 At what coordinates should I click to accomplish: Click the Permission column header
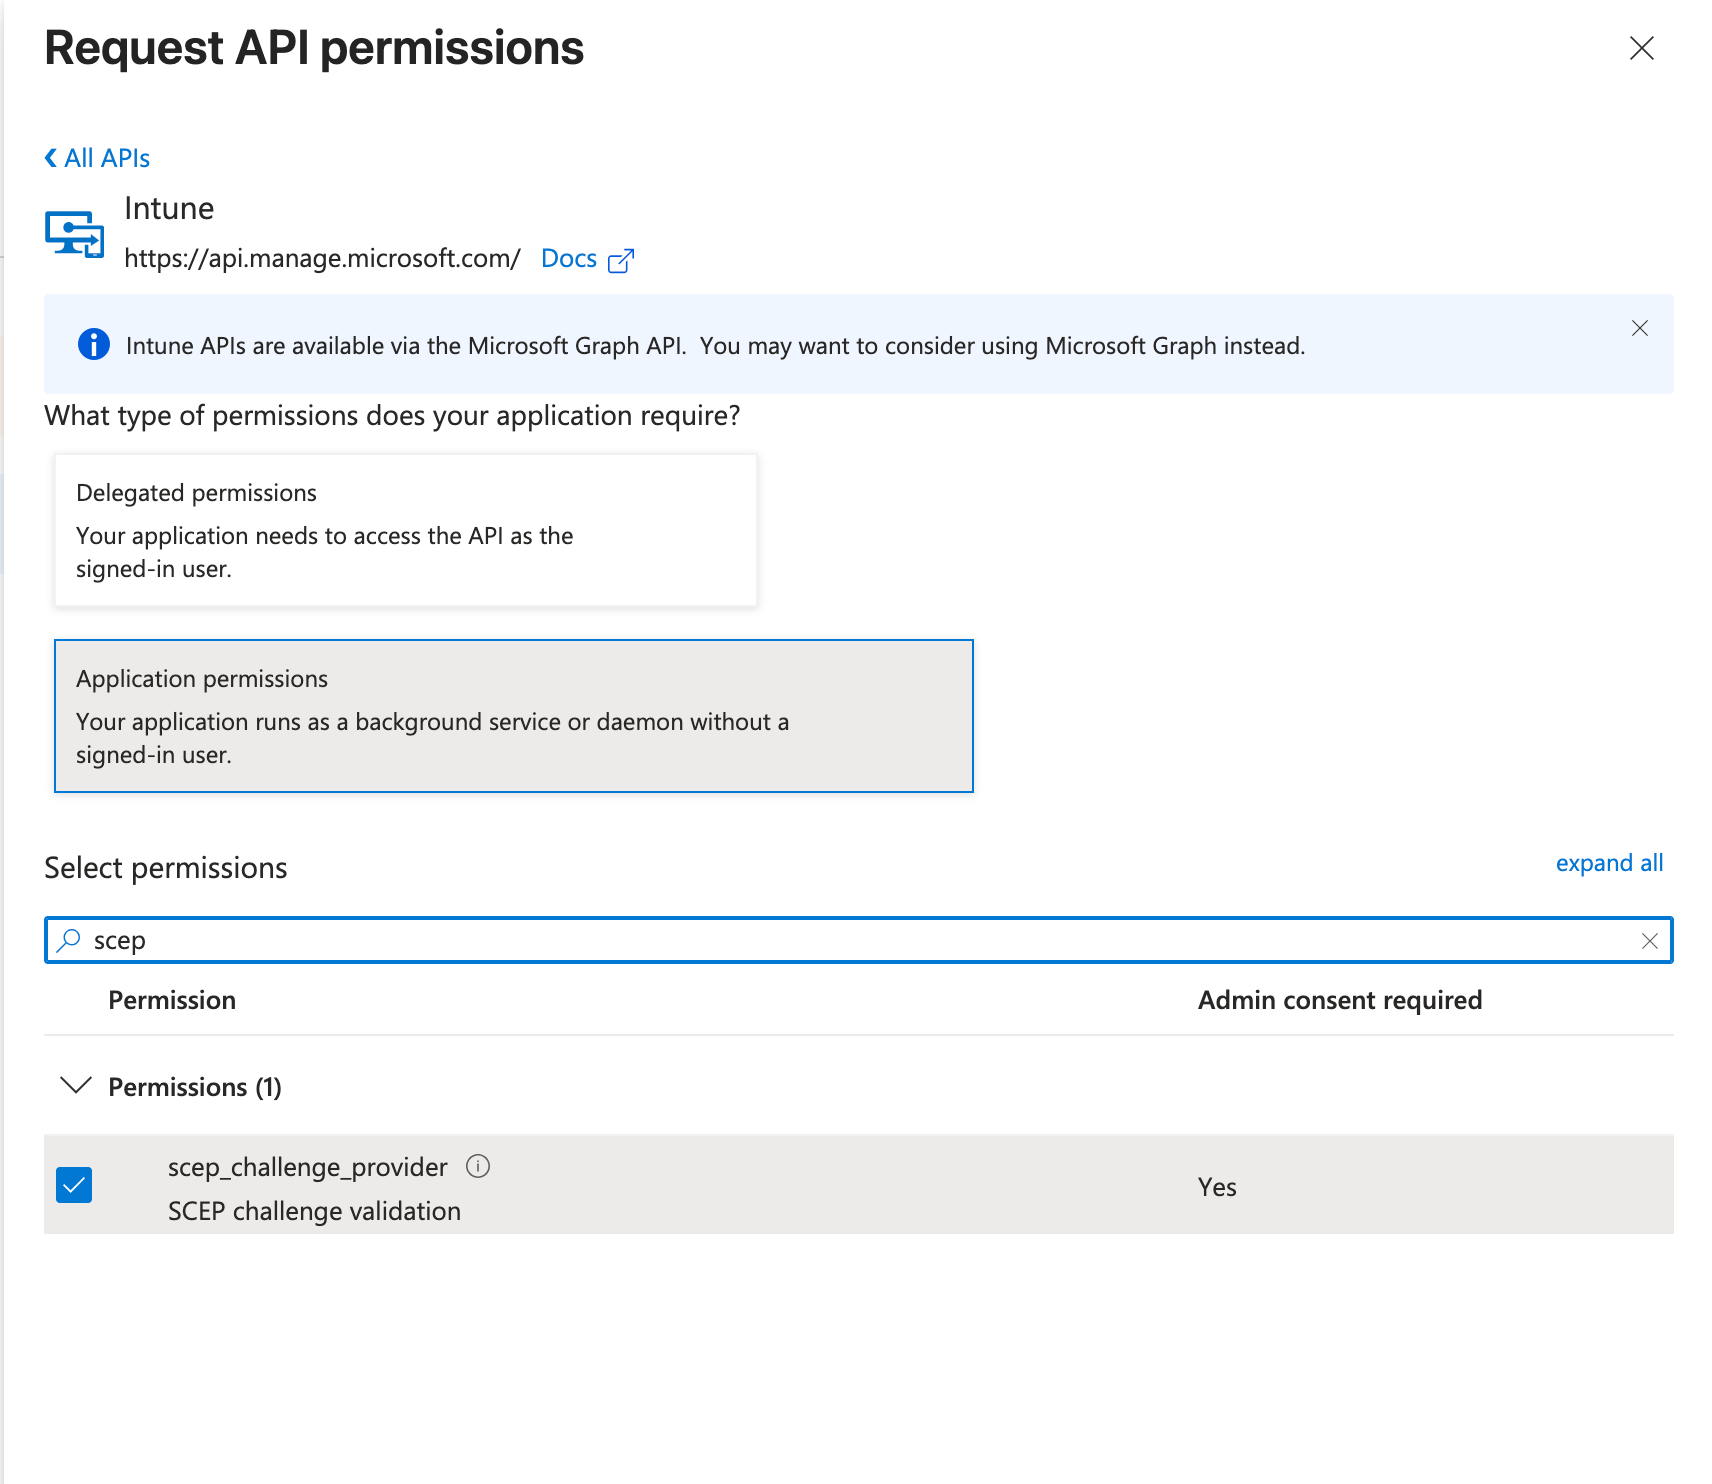pyautogui.click(x=172, y=999)
